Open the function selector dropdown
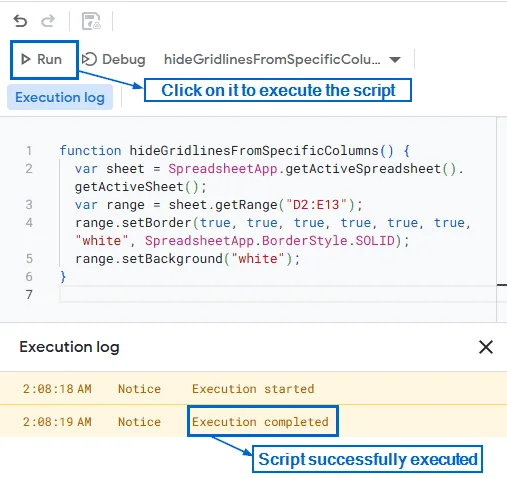 [282, 59]
